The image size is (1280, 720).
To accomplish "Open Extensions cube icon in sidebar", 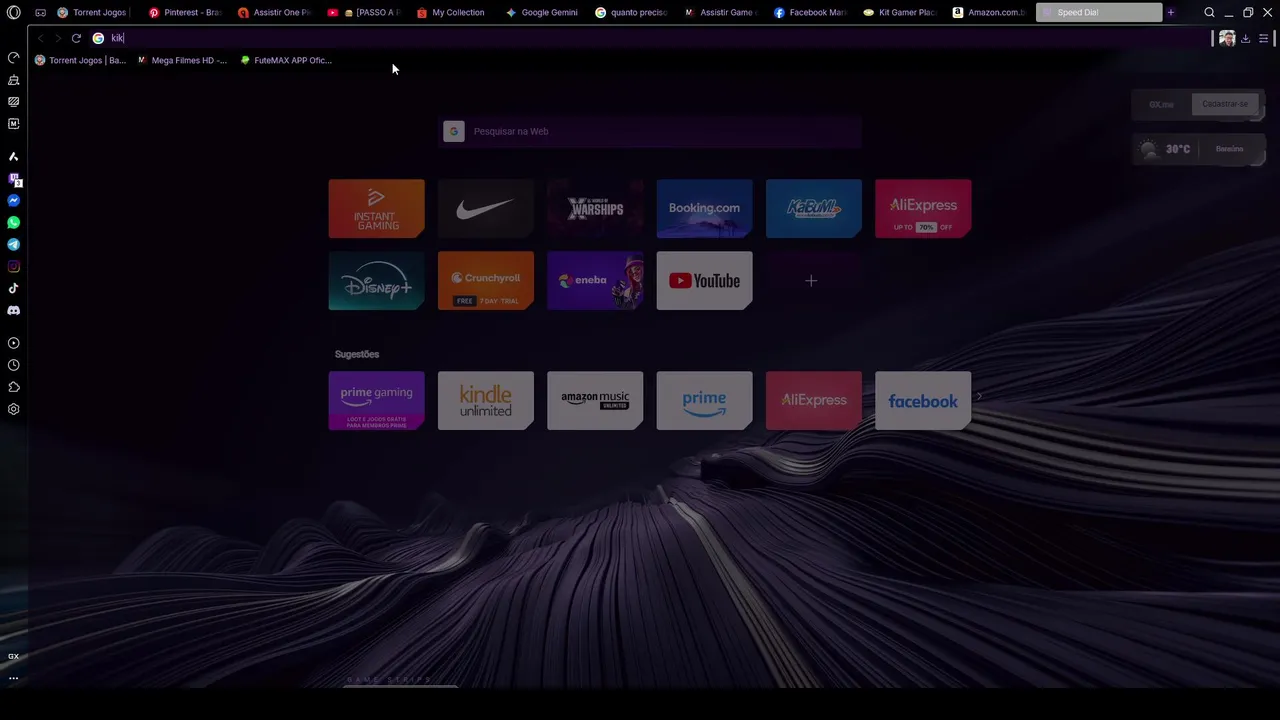I will click(13, 387).
